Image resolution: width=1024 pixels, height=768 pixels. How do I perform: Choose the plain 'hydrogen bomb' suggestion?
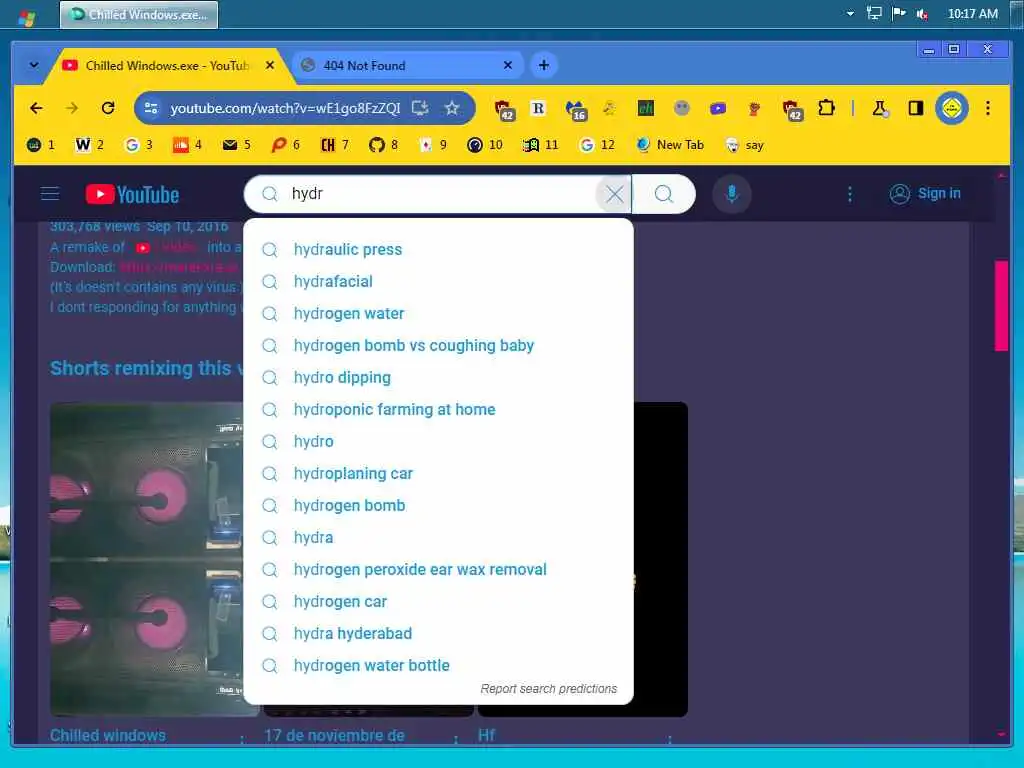438,505
